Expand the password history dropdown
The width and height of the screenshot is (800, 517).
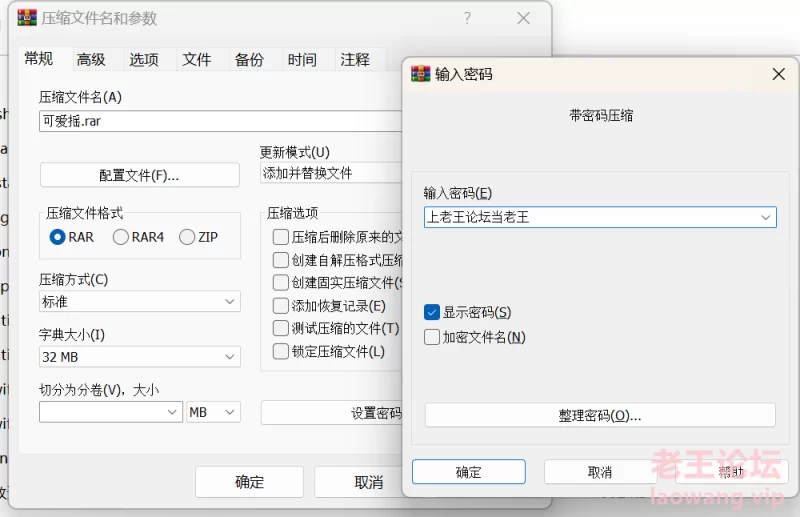766,217
